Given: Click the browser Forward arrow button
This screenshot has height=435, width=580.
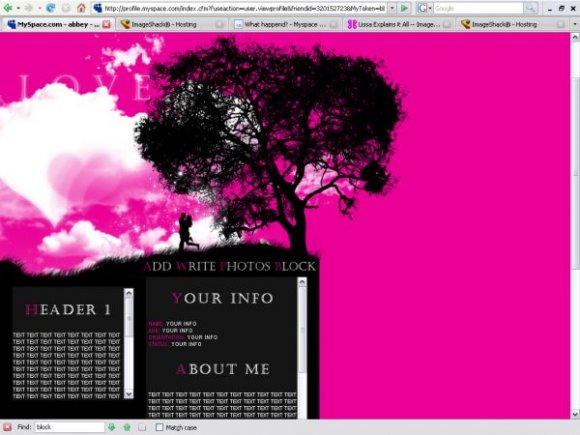Looking at the screenshot, I should click(x=29, y=8).
